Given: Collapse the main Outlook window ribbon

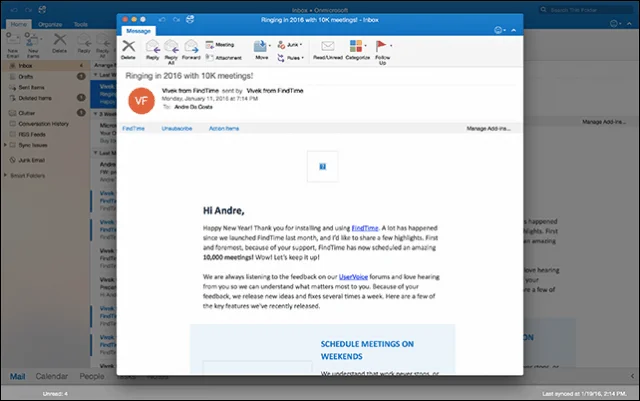Looking at the screenshot, I should point(630,24).
